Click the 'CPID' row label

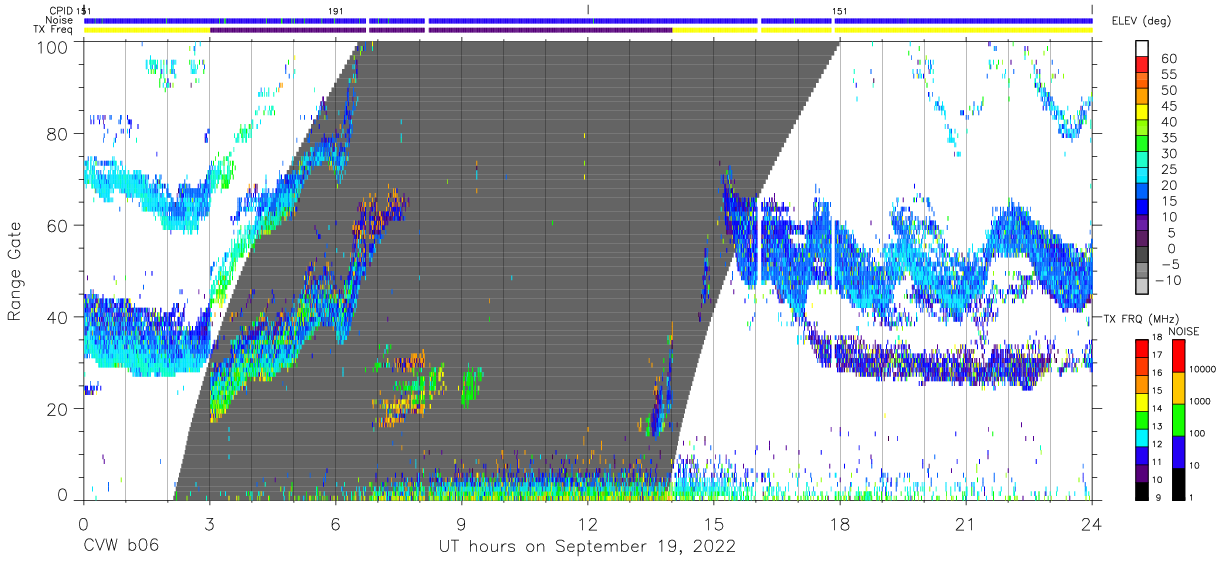[x=62, y=11]
